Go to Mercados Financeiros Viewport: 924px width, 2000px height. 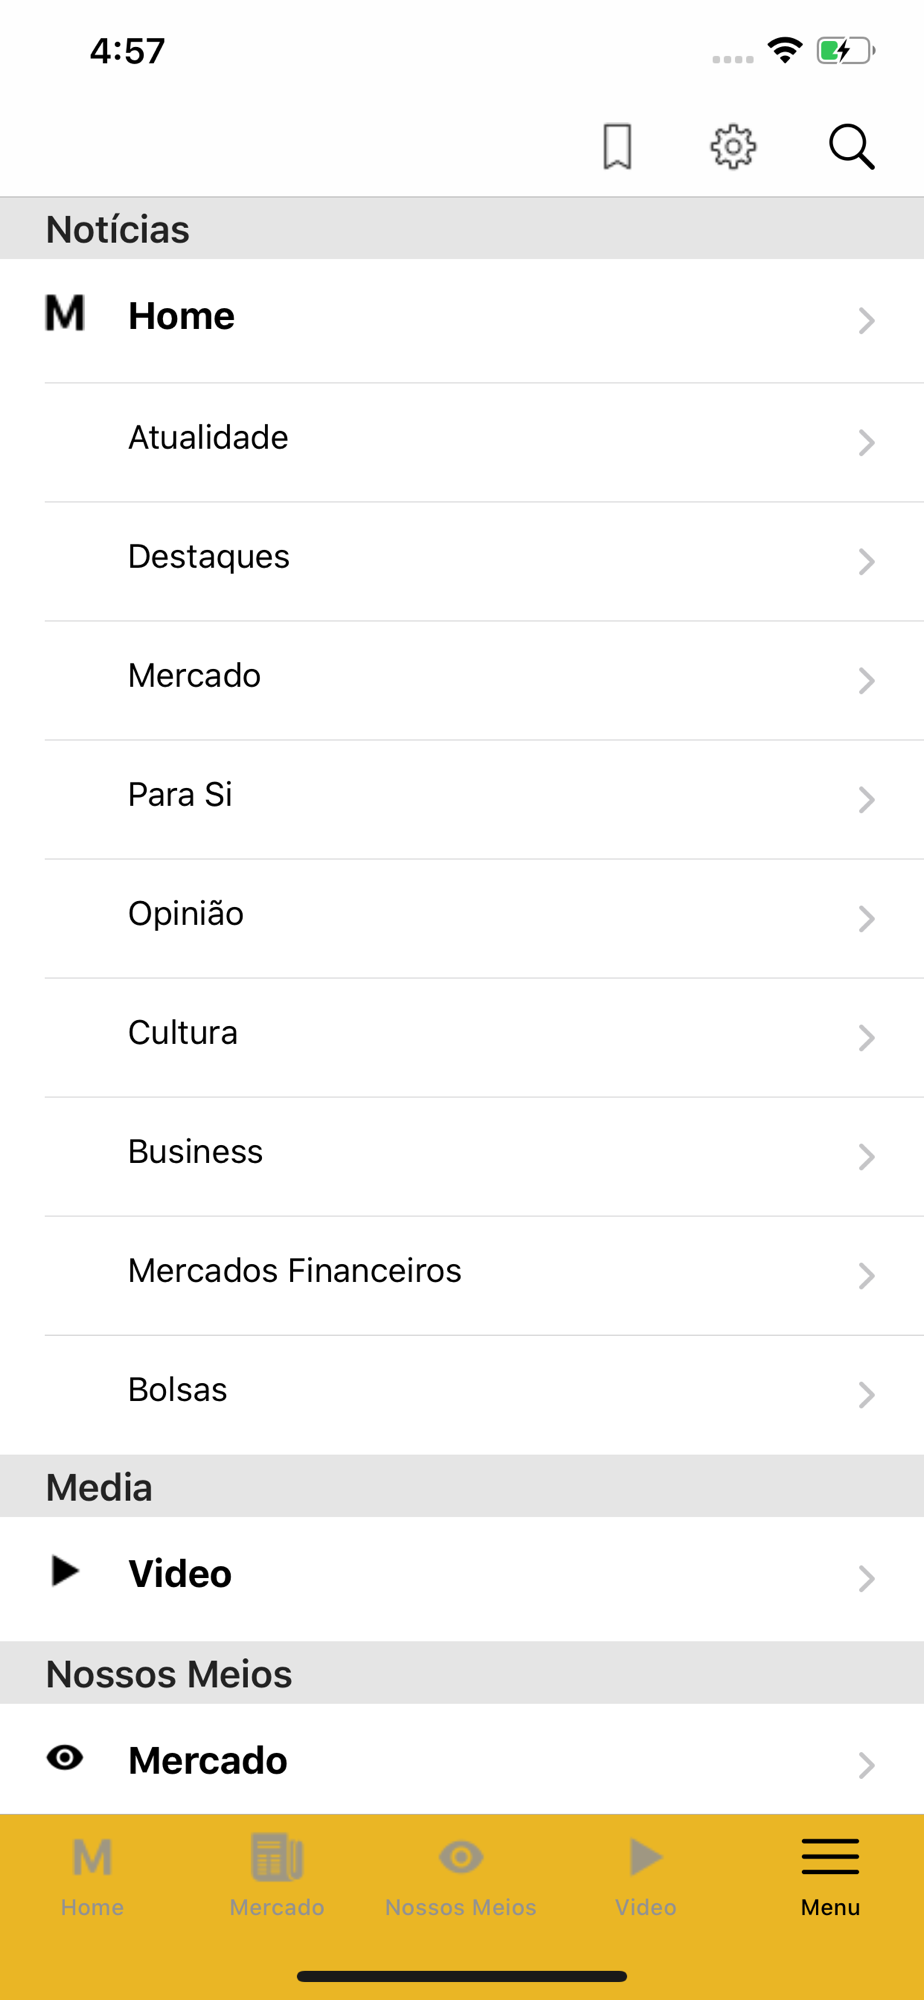coord(295,1271)
